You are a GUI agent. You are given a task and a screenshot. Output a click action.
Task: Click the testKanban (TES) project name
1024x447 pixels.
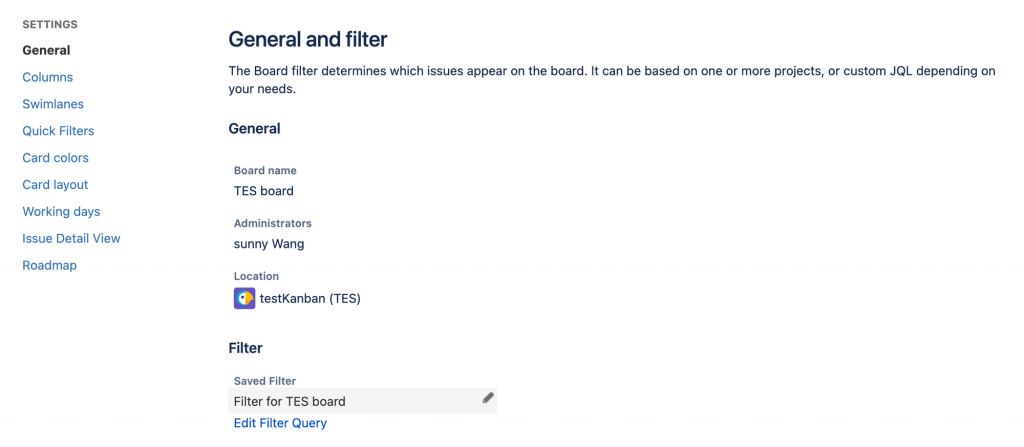310,298
